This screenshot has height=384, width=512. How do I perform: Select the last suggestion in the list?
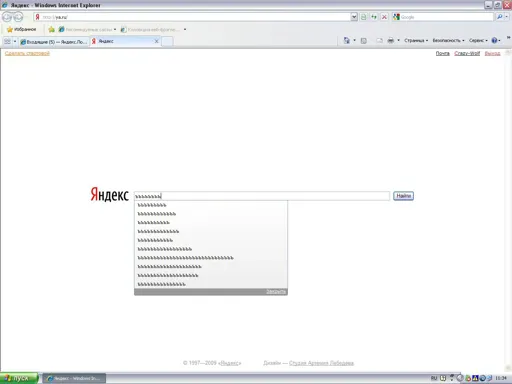[211, 284]
